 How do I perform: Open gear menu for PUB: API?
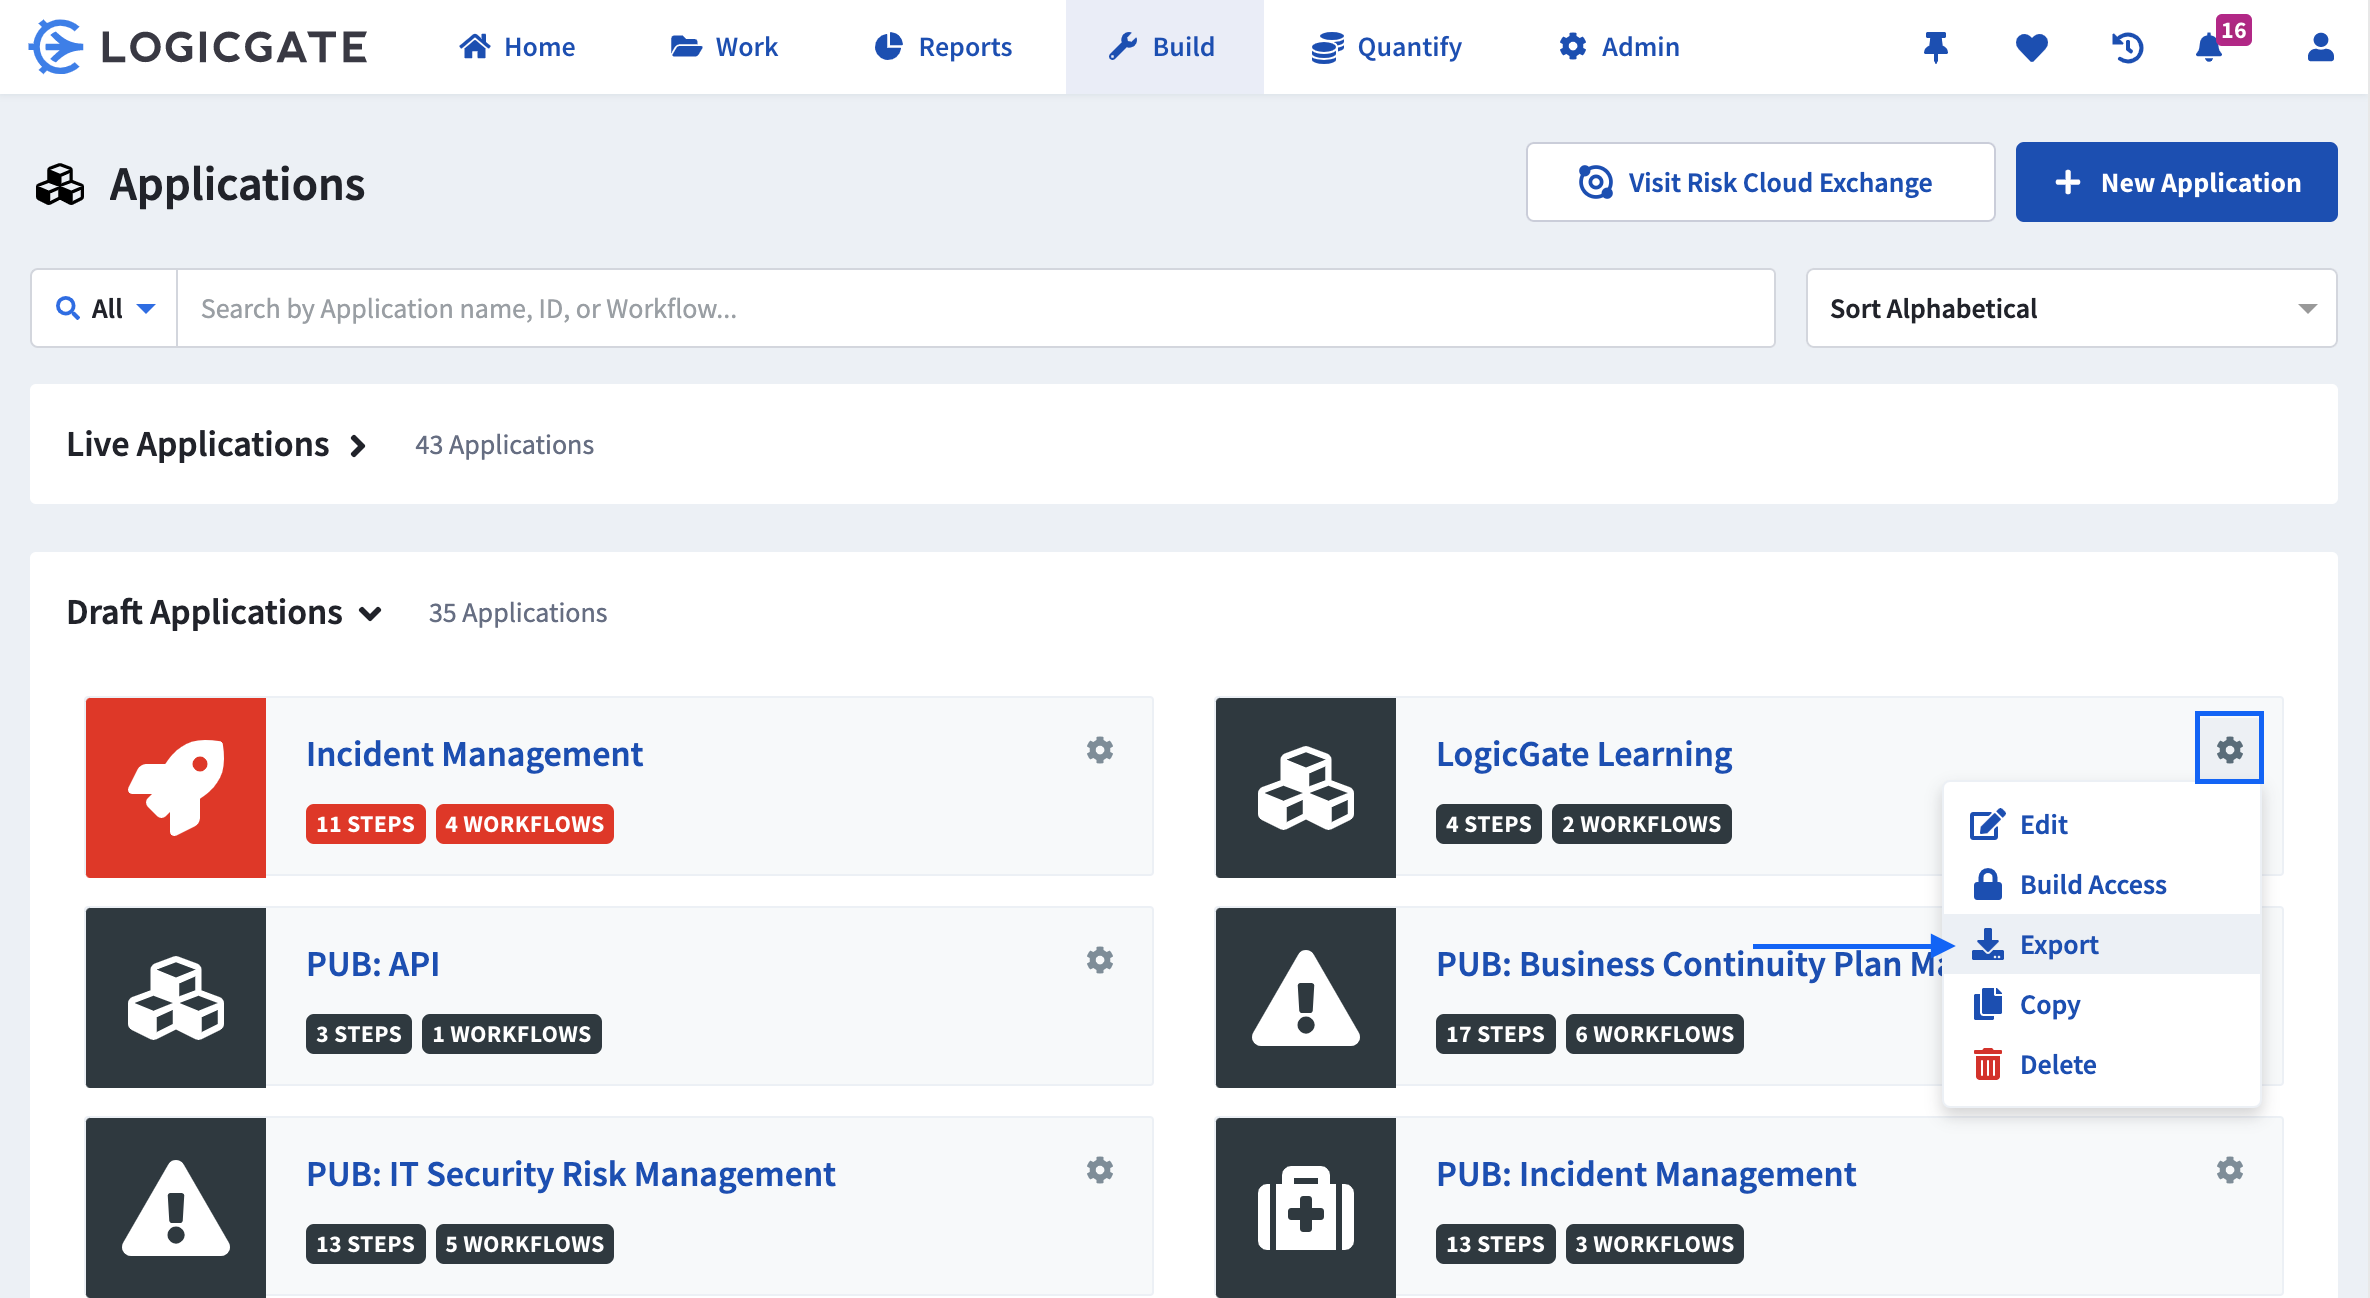[x=1100, y=960]
